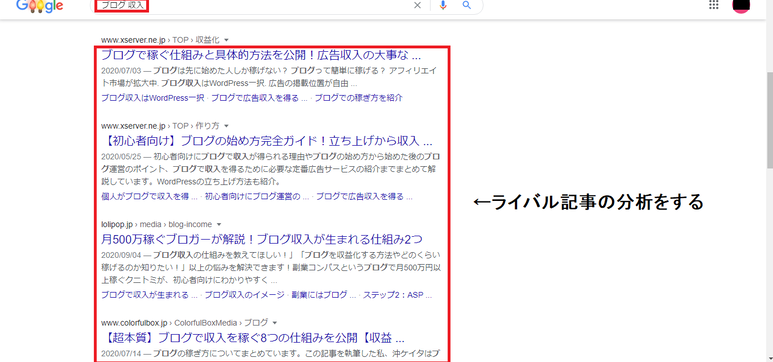The height and width of the screenshot is (362, 773).
Task: Click URL www.xserver.ne.jp › TOP › 収益化
Action: click(x=160, y=39)
